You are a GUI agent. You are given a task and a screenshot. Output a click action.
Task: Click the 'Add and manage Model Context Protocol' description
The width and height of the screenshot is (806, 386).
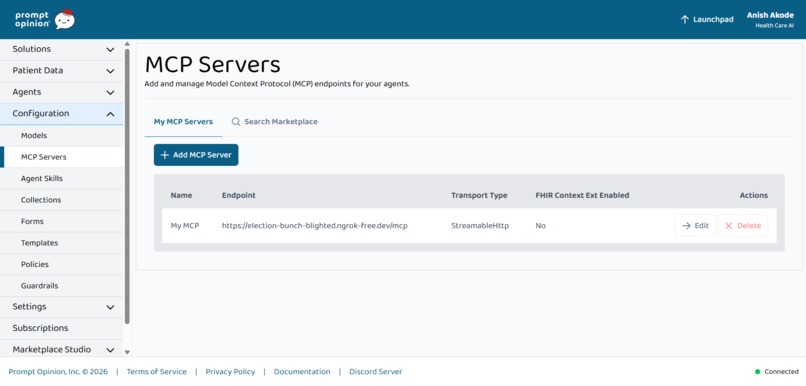point(277,84)
